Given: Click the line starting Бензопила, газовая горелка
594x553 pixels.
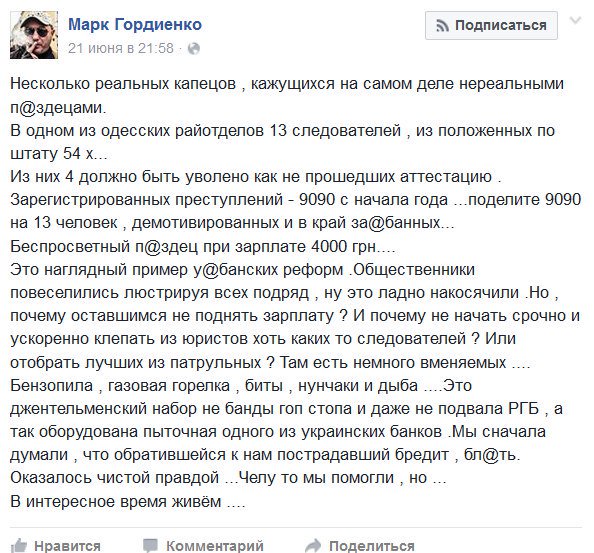Looking at the screenshot, I should click(241, 386).
